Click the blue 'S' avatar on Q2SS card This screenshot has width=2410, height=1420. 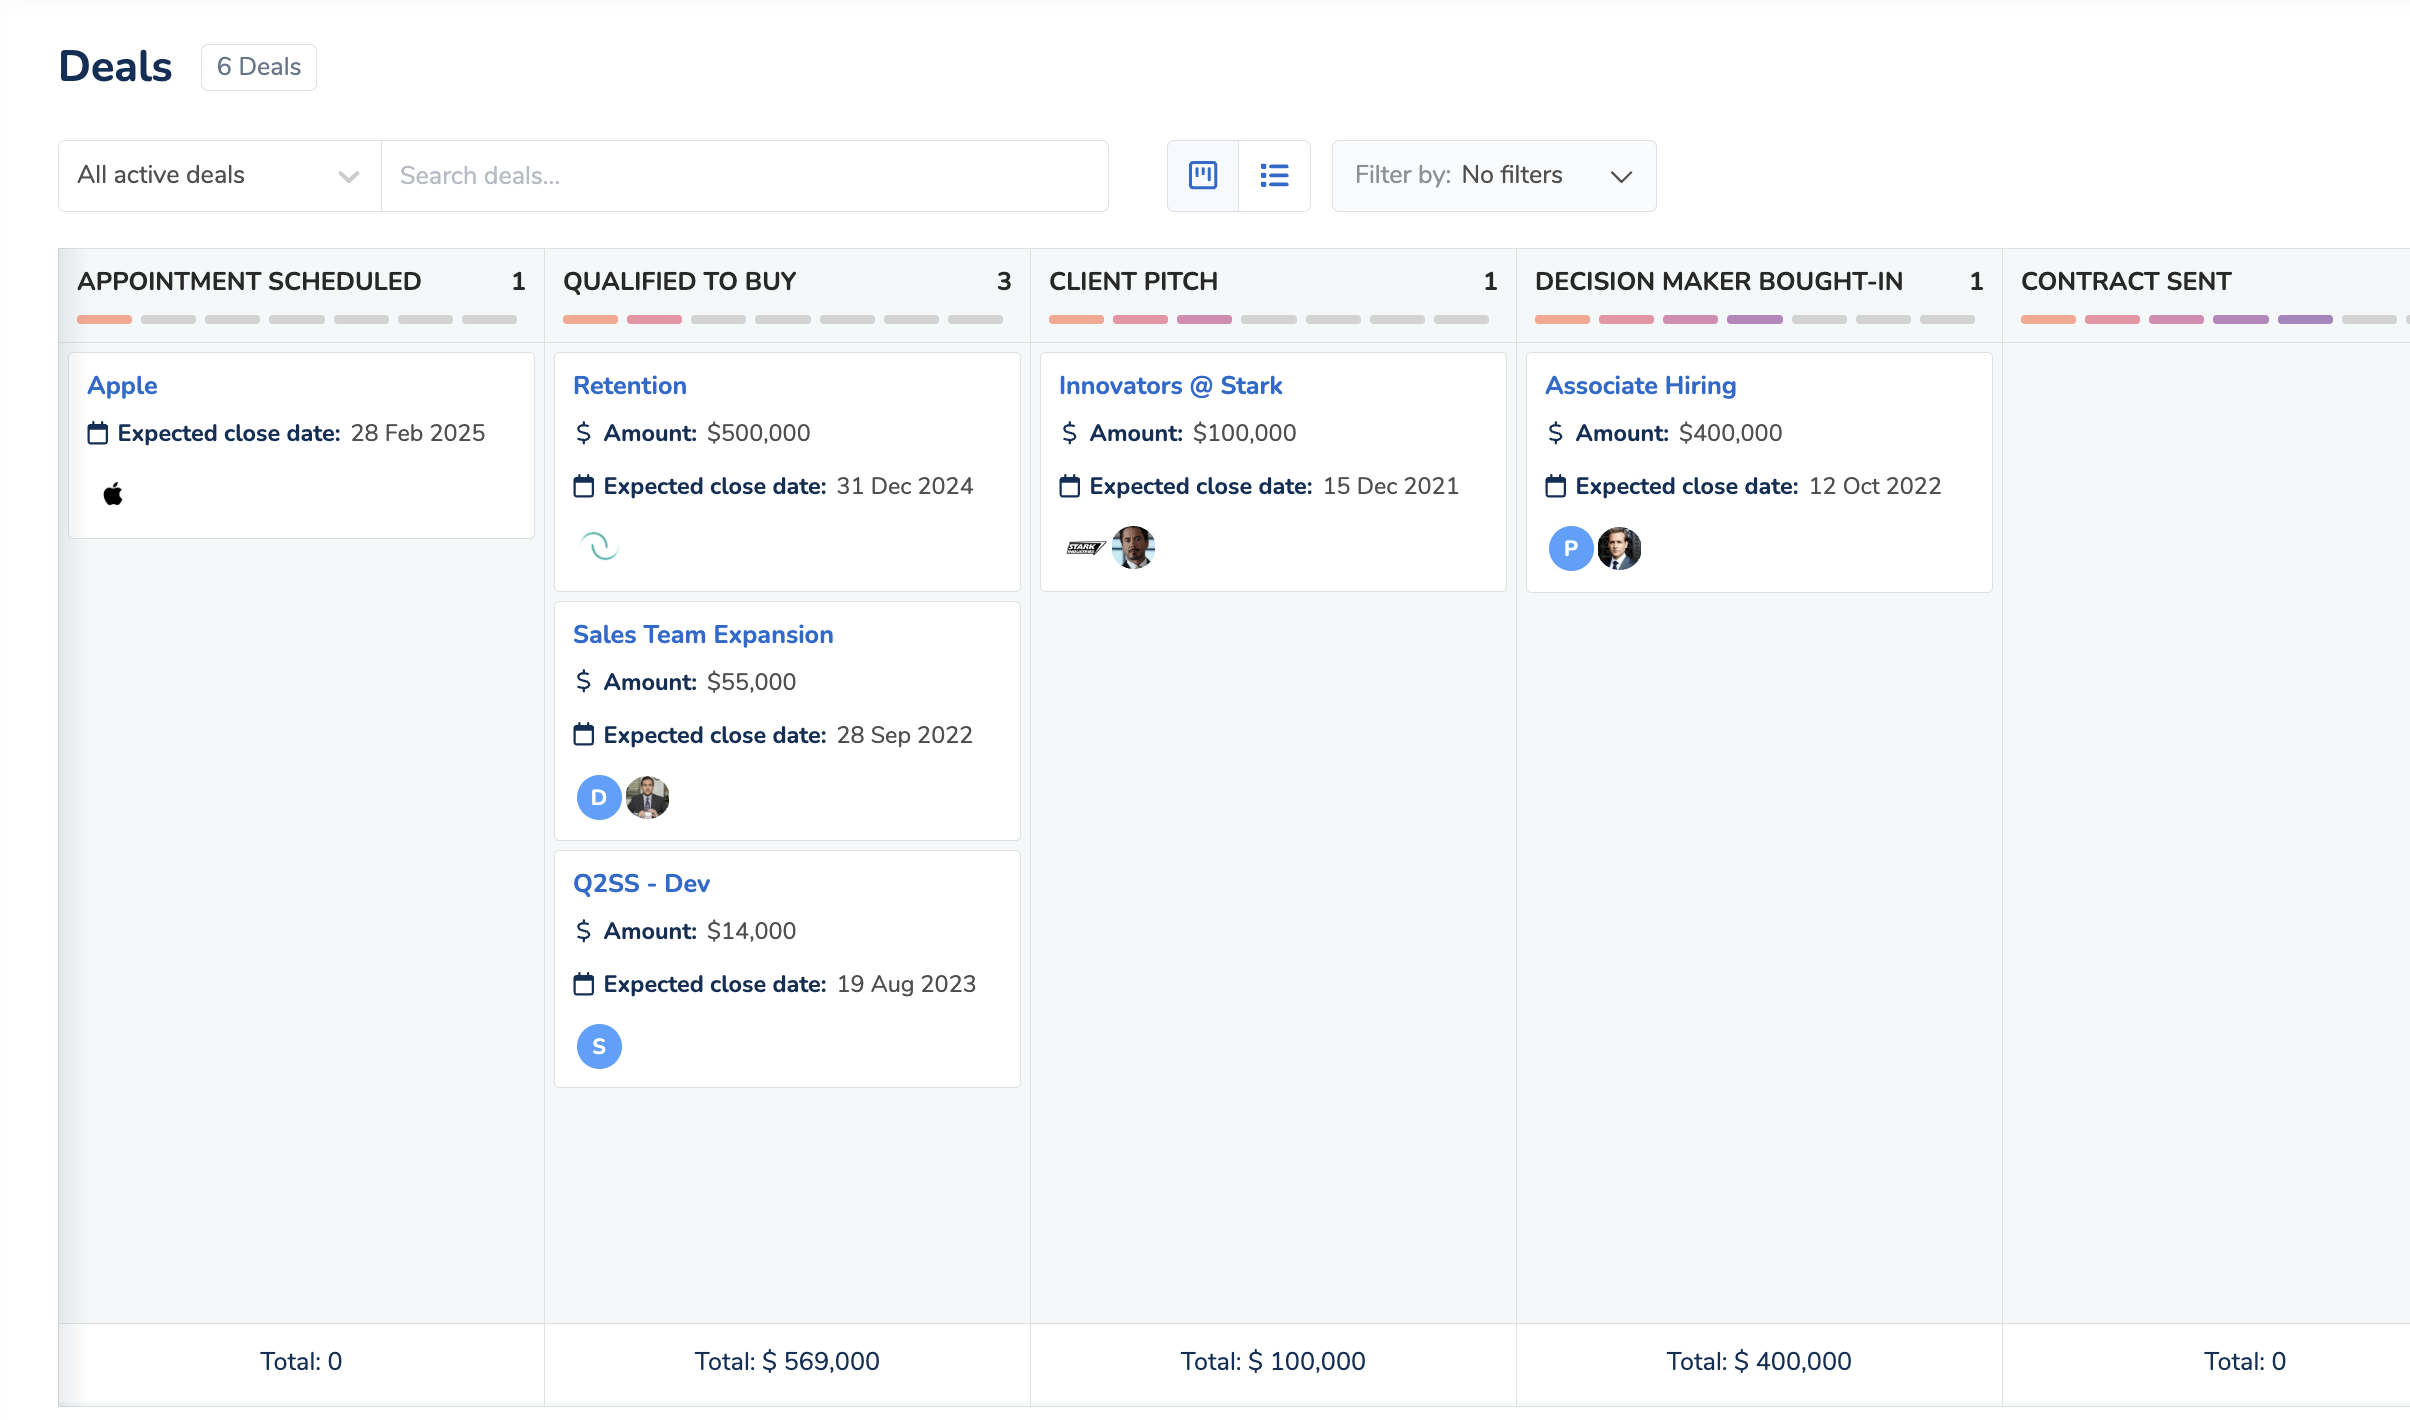pos(599,1046)
